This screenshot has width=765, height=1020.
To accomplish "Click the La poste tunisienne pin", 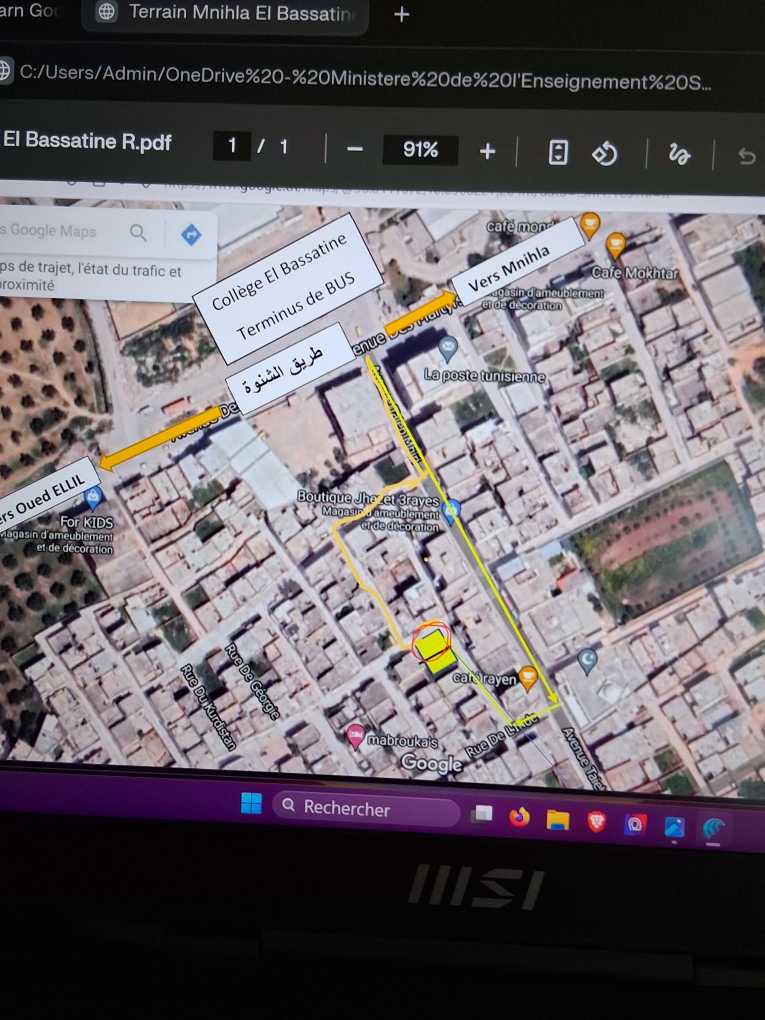I will 448,349.
